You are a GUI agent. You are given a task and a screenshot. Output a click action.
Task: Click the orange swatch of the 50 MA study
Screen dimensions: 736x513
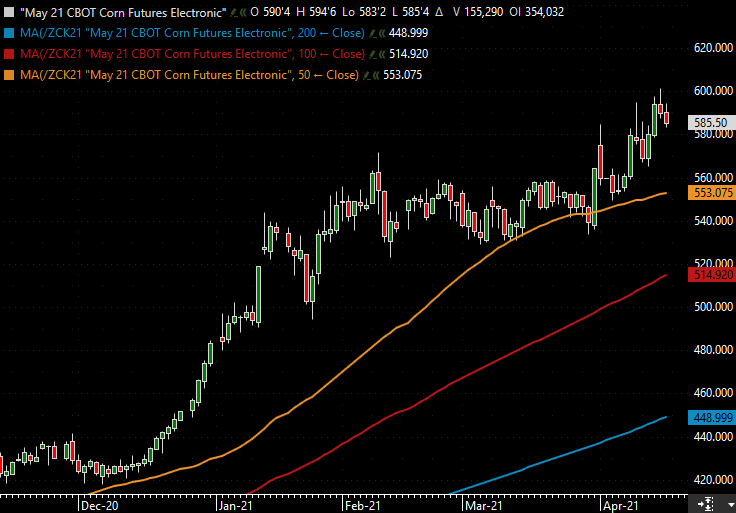9,76
